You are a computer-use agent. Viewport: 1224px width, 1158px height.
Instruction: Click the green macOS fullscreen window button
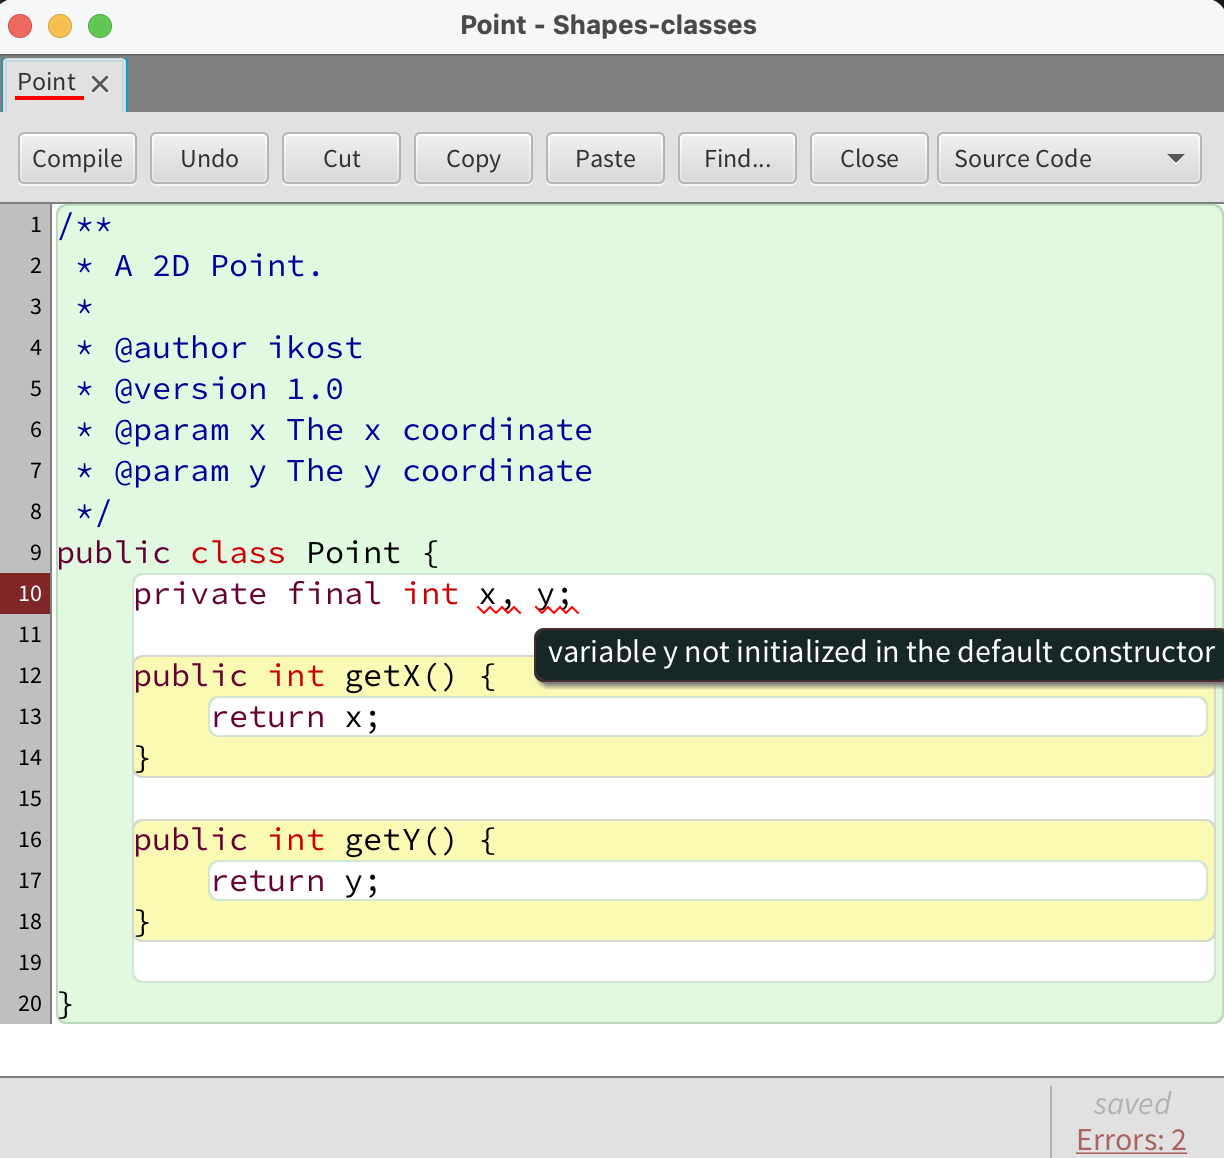click(x=100, y=26)
